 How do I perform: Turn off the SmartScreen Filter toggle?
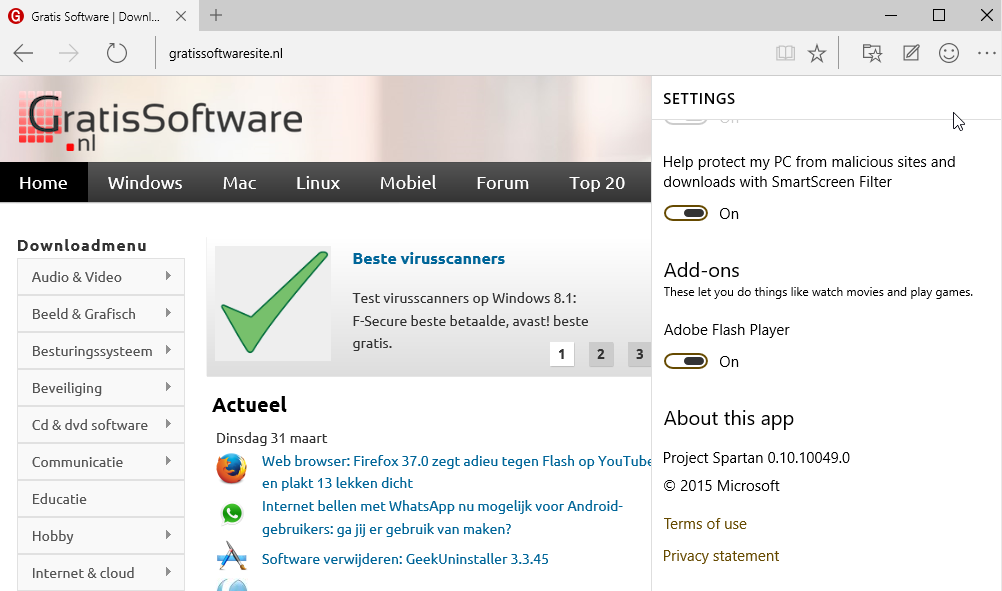(686, 213)
